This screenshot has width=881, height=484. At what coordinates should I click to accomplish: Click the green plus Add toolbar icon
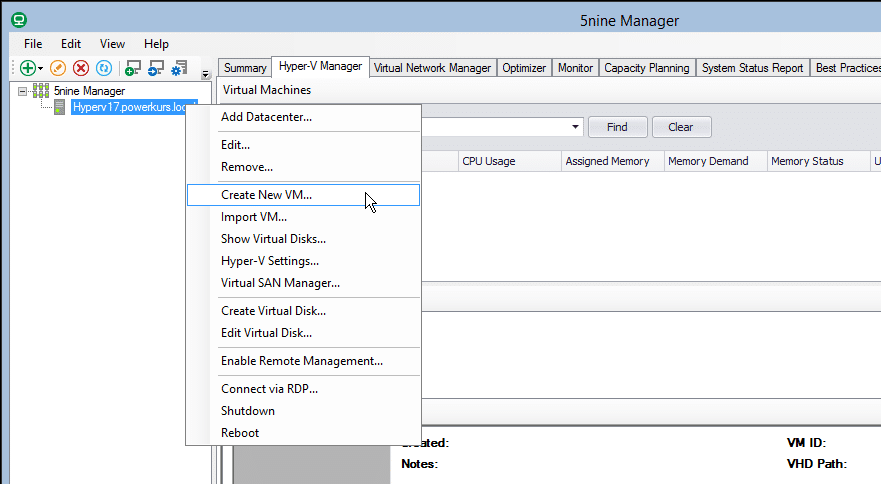(27, 68)
